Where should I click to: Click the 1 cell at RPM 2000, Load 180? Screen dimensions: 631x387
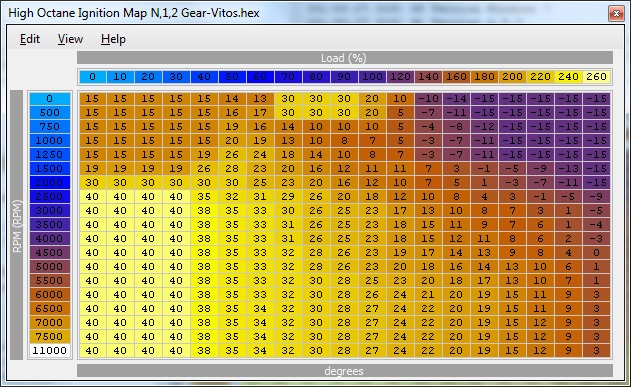click(x=484, y=183)
